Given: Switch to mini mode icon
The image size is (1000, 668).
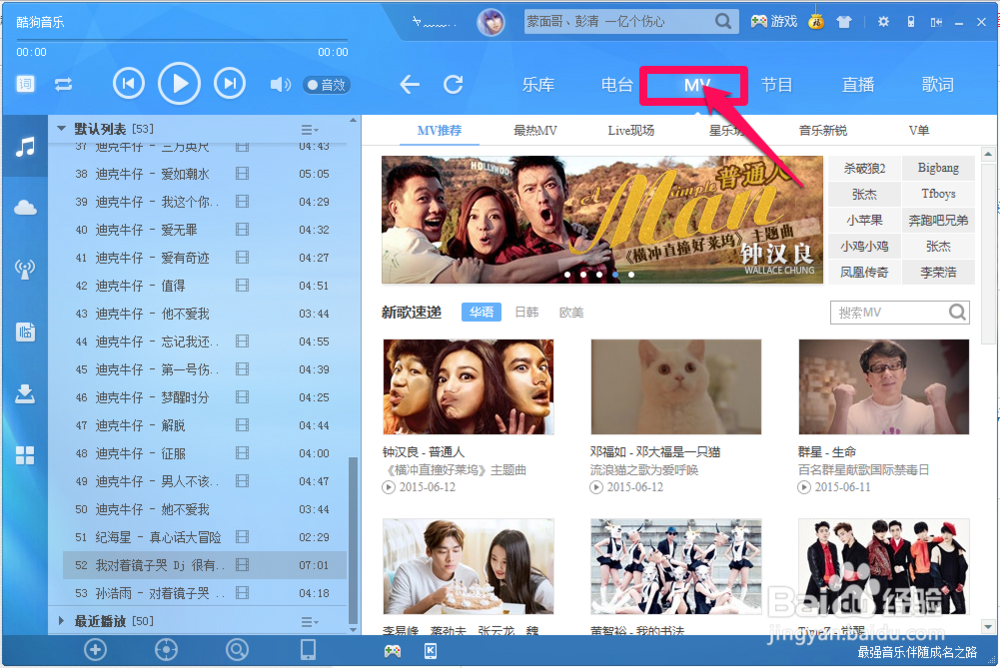Looking at the screenshot, I should pos(936,22).
